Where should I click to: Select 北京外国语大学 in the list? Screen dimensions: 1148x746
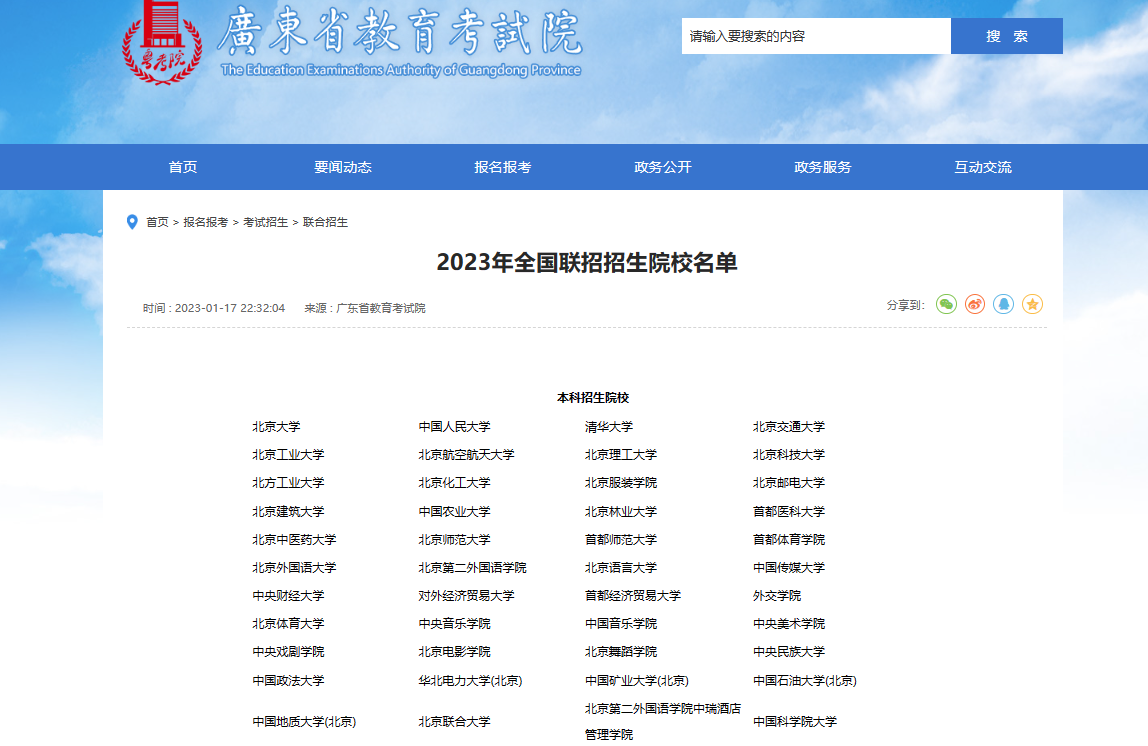tap(294, 567)
